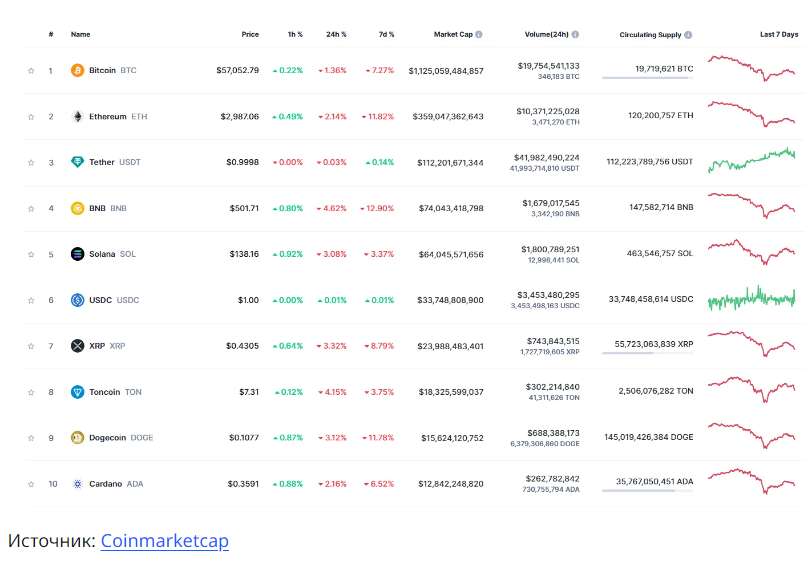The image size is (811, 578).
Task: Add Solana to watchlist with star
Action: tap(31, 254)
